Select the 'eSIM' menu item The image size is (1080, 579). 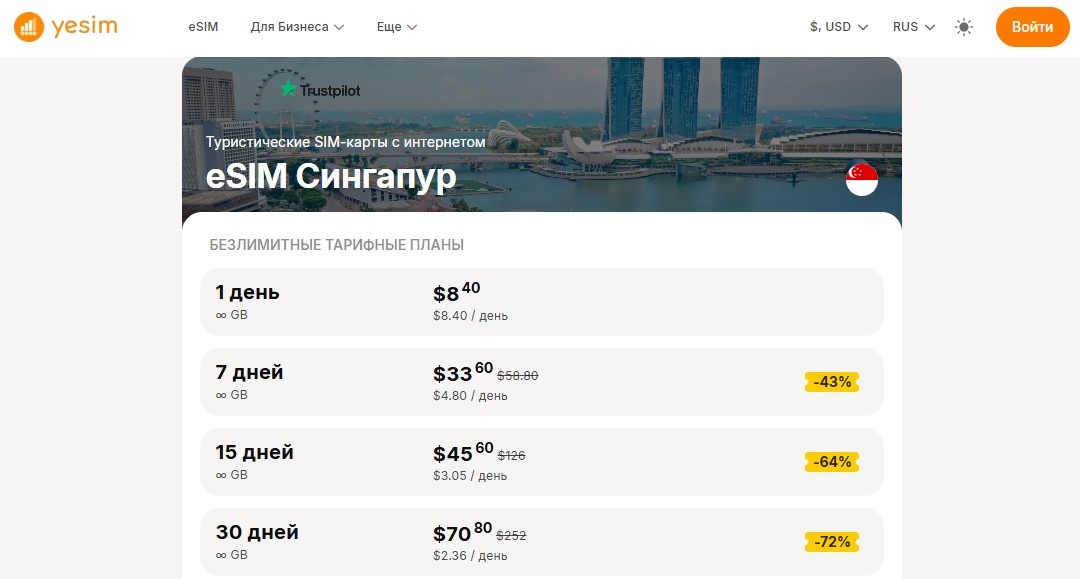[202, 27]
